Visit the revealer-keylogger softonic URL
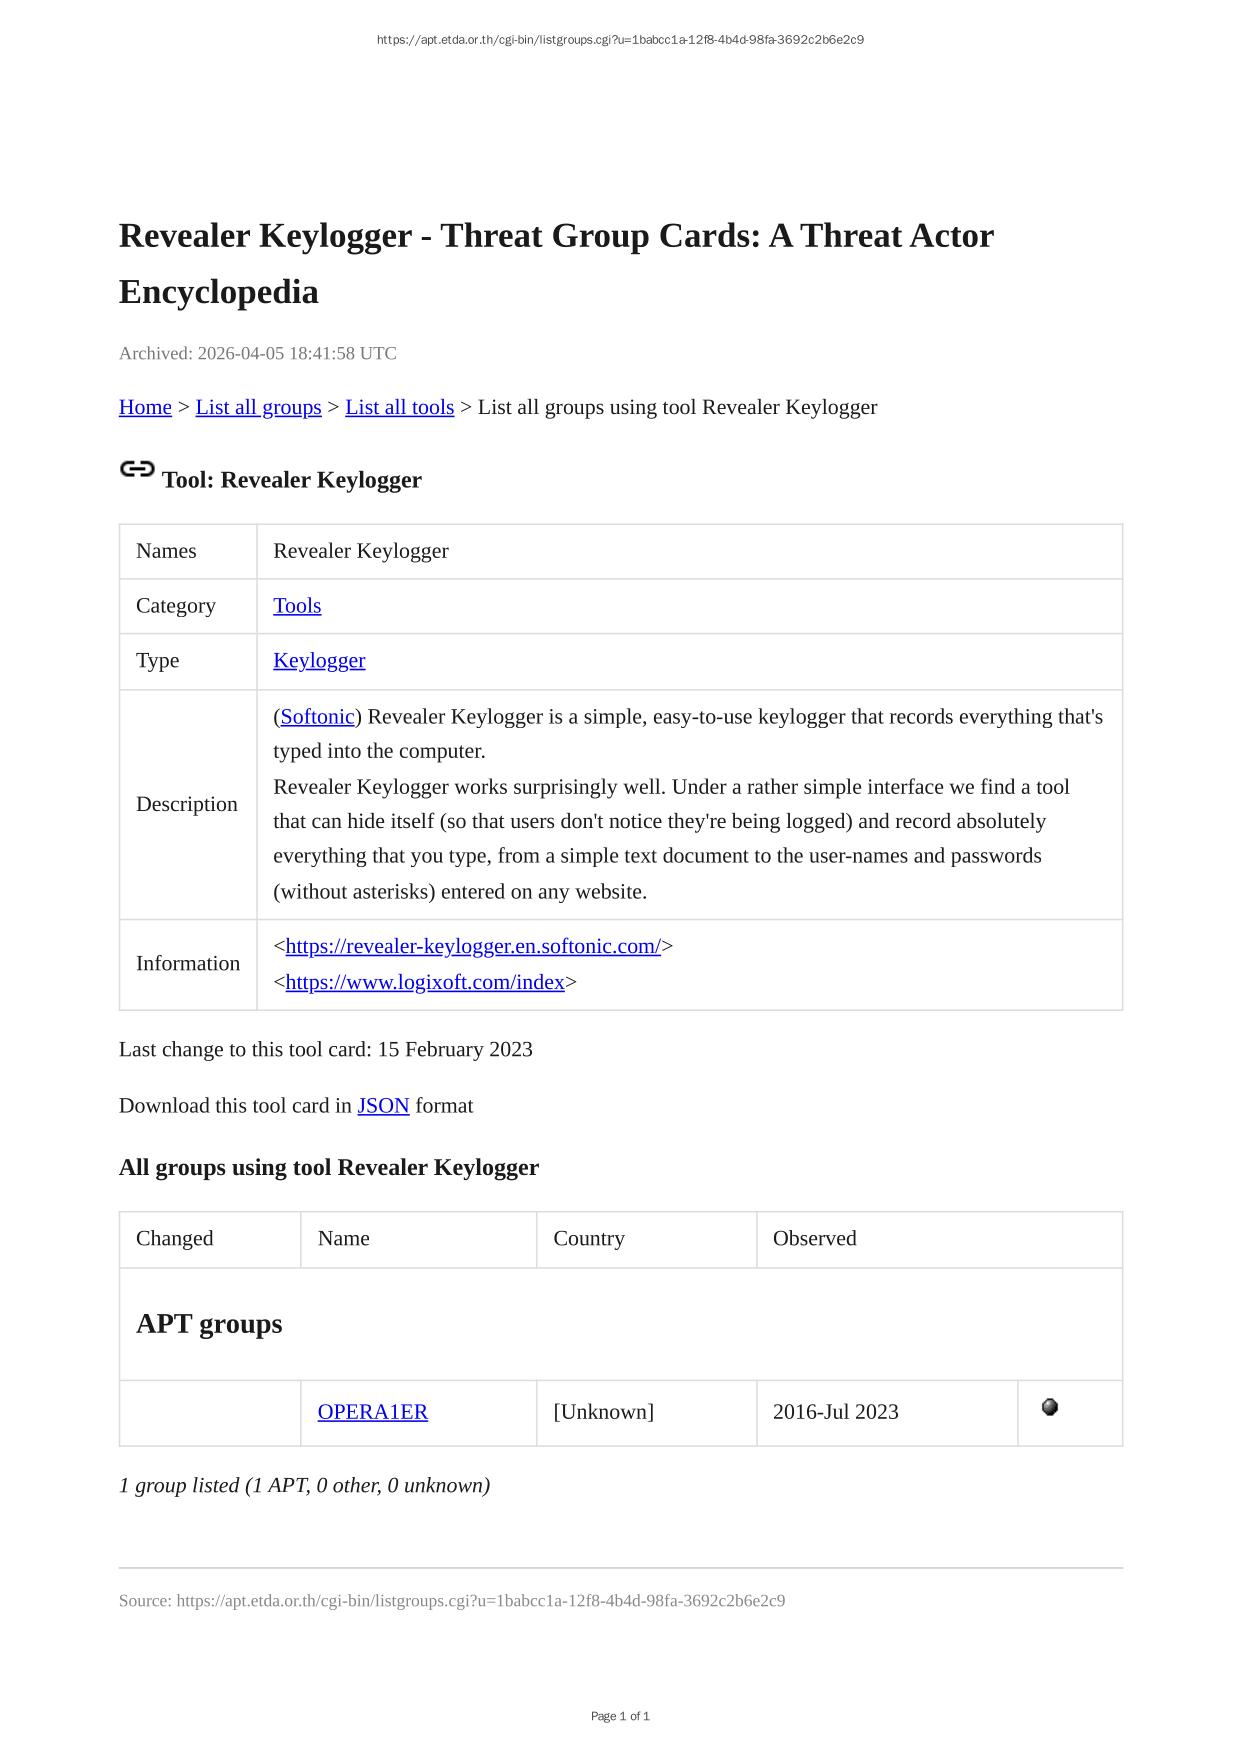Viewport: 1242px width, 1756px height. pyautogui.click(x=473, y=946)
